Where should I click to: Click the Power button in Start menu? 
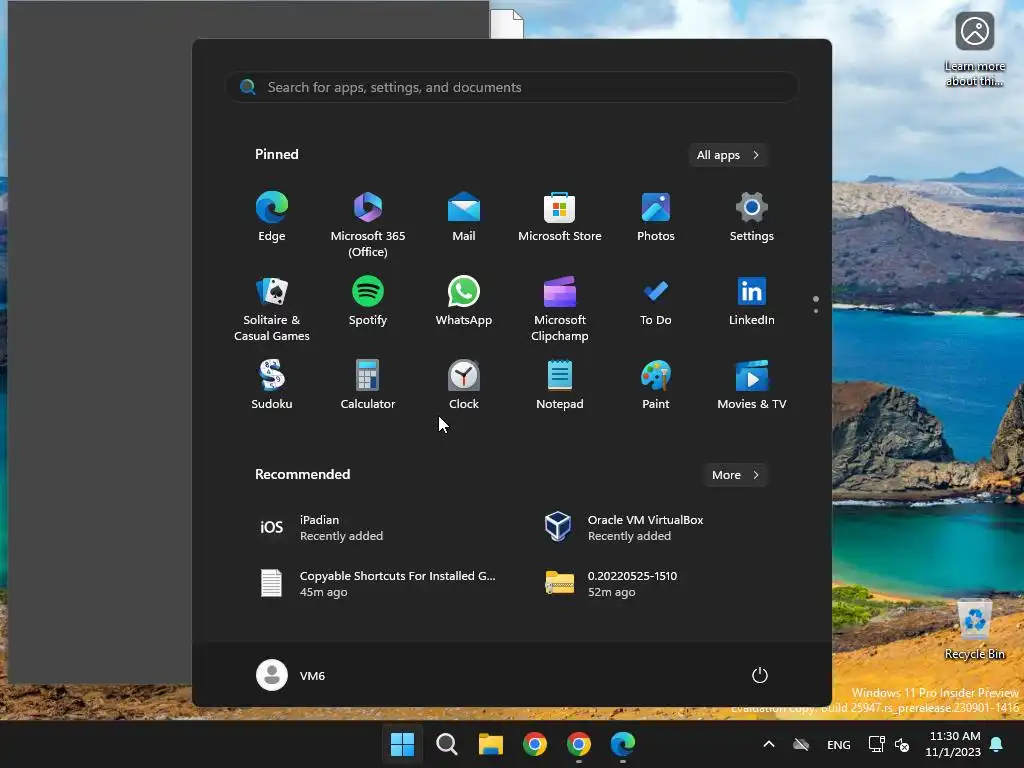[760, 675]
